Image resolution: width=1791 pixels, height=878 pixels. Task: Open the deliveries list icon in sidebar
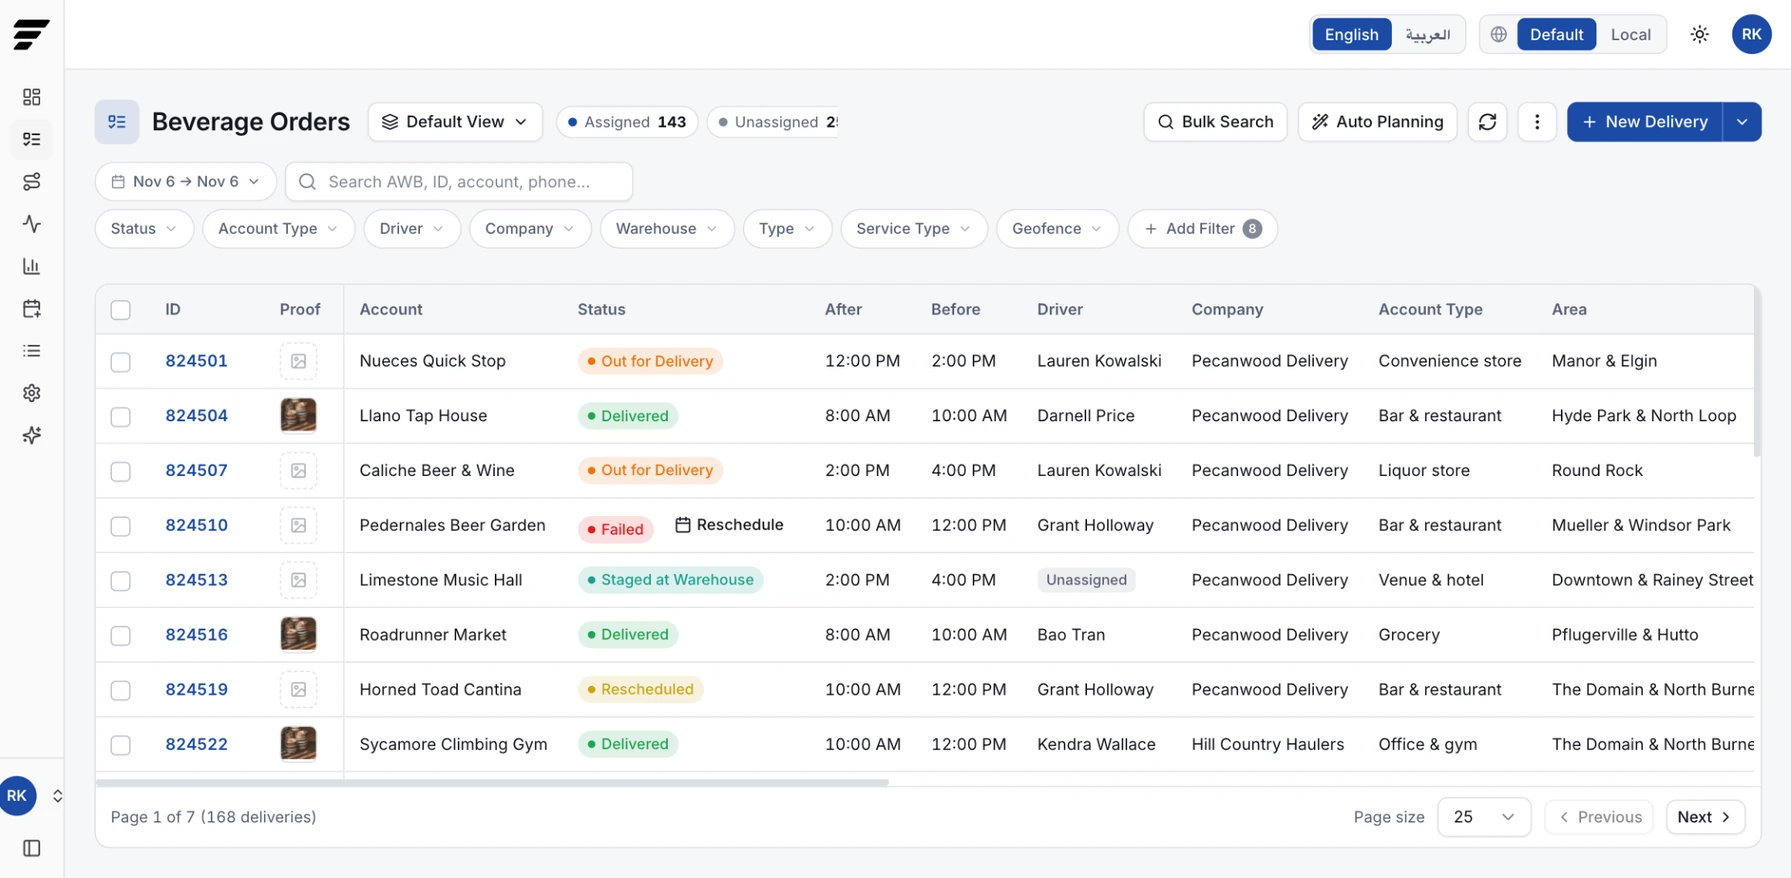(32, 139)
